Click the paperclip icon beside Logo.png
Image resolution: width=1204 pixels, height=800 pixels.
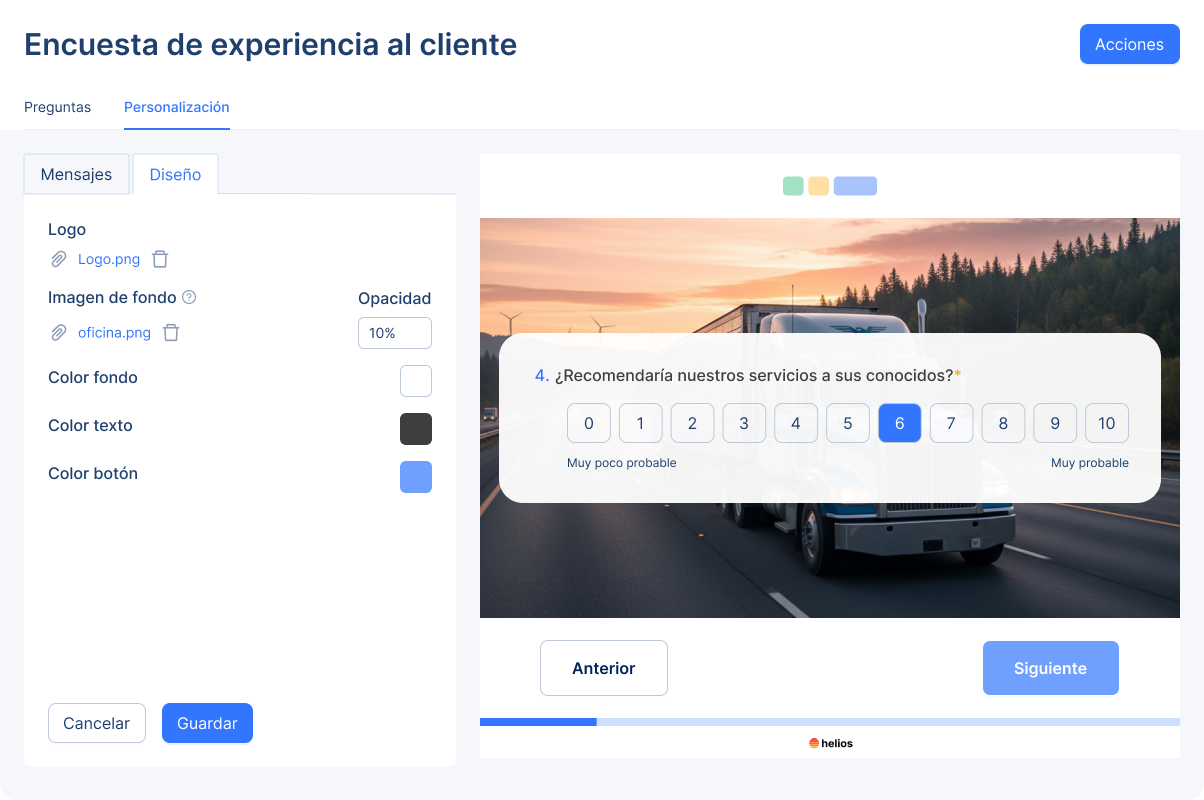pos(58,259)
